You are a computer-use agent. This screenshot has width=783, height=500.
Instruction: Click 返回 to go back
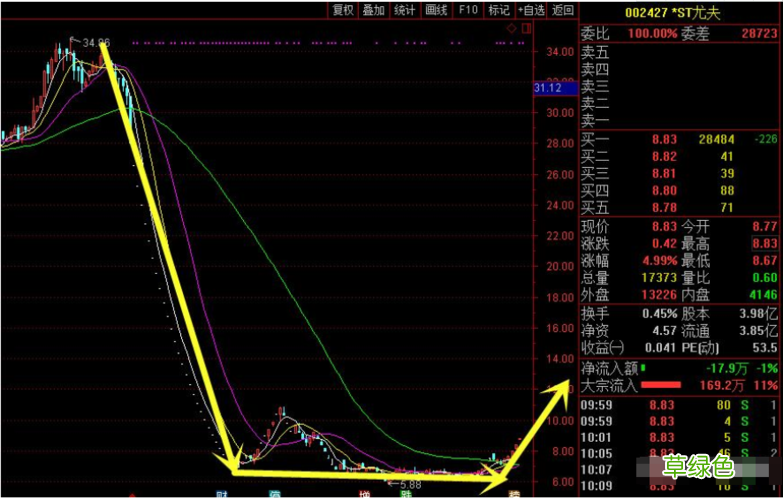[x=563, y=10]
